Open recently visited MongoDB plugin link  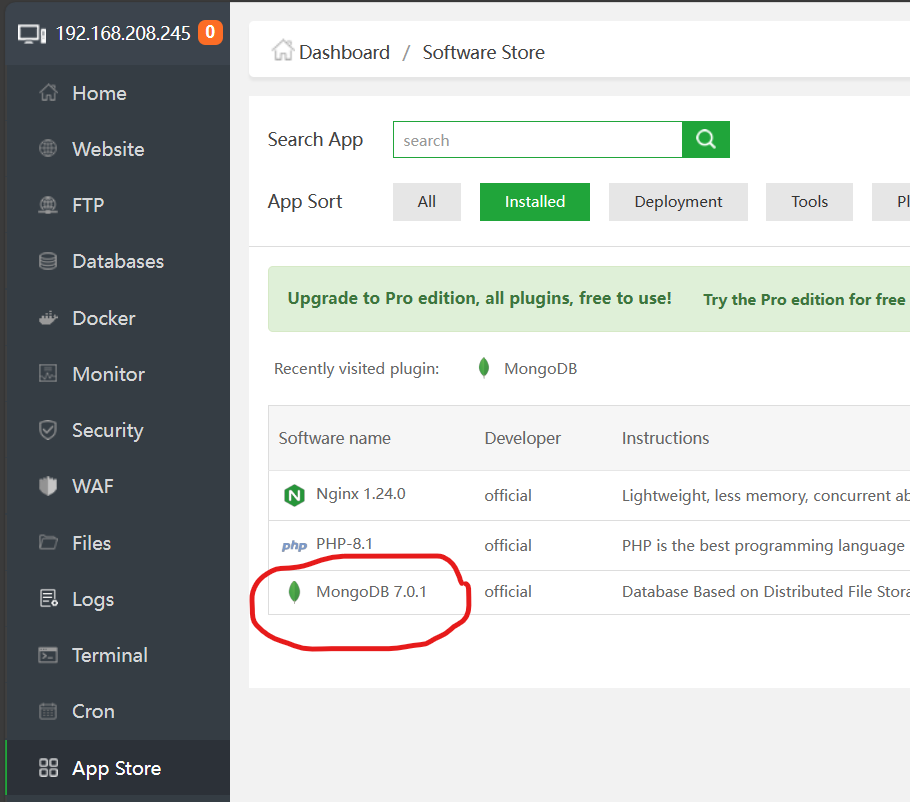[x=540, y=369]
